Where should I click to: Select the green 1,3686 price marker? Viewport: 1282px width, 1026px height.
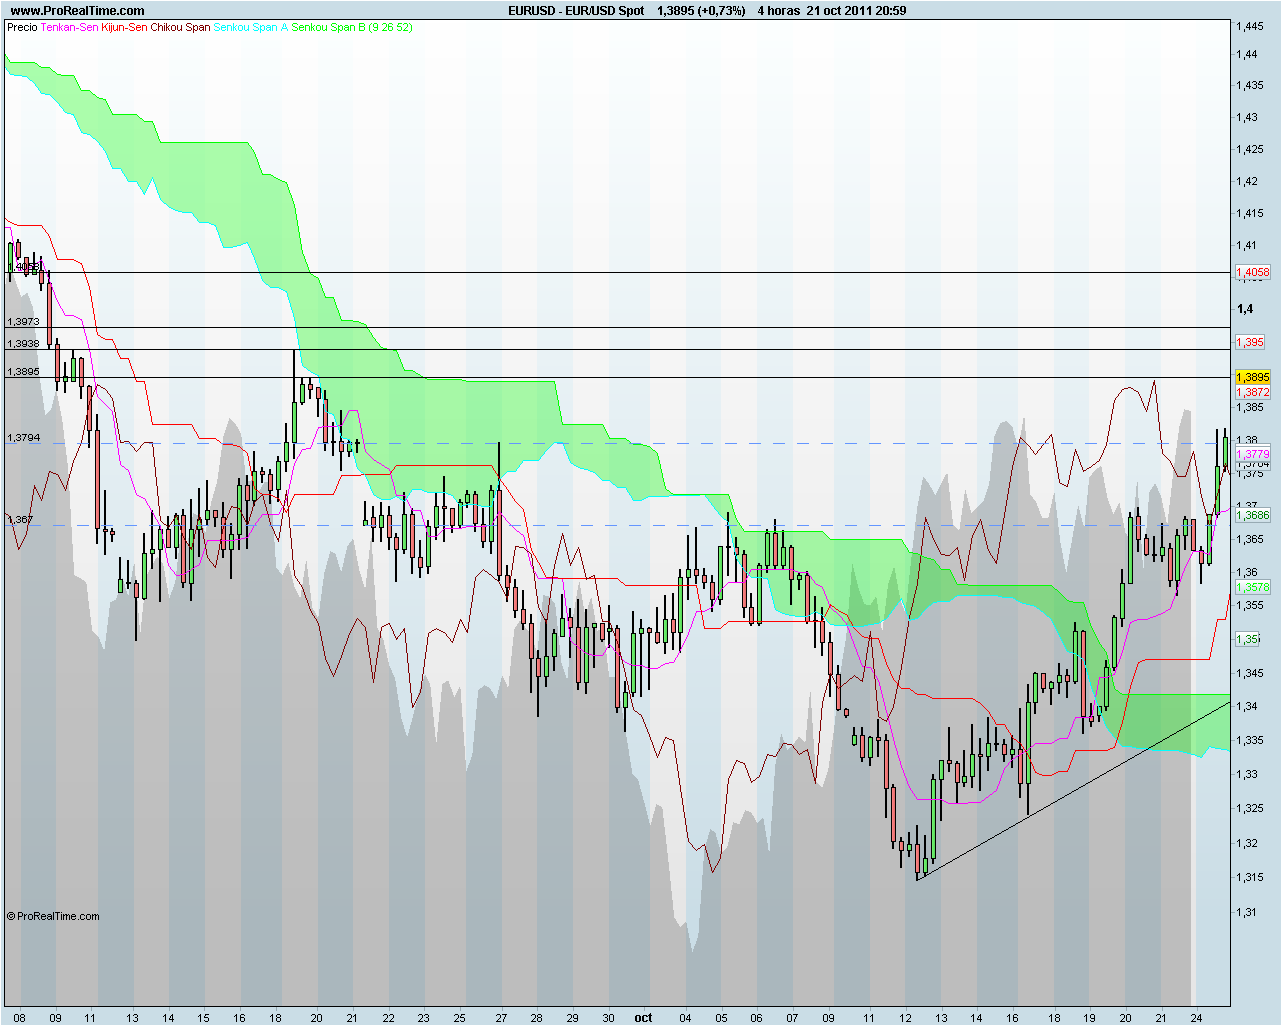[1252, 515]
